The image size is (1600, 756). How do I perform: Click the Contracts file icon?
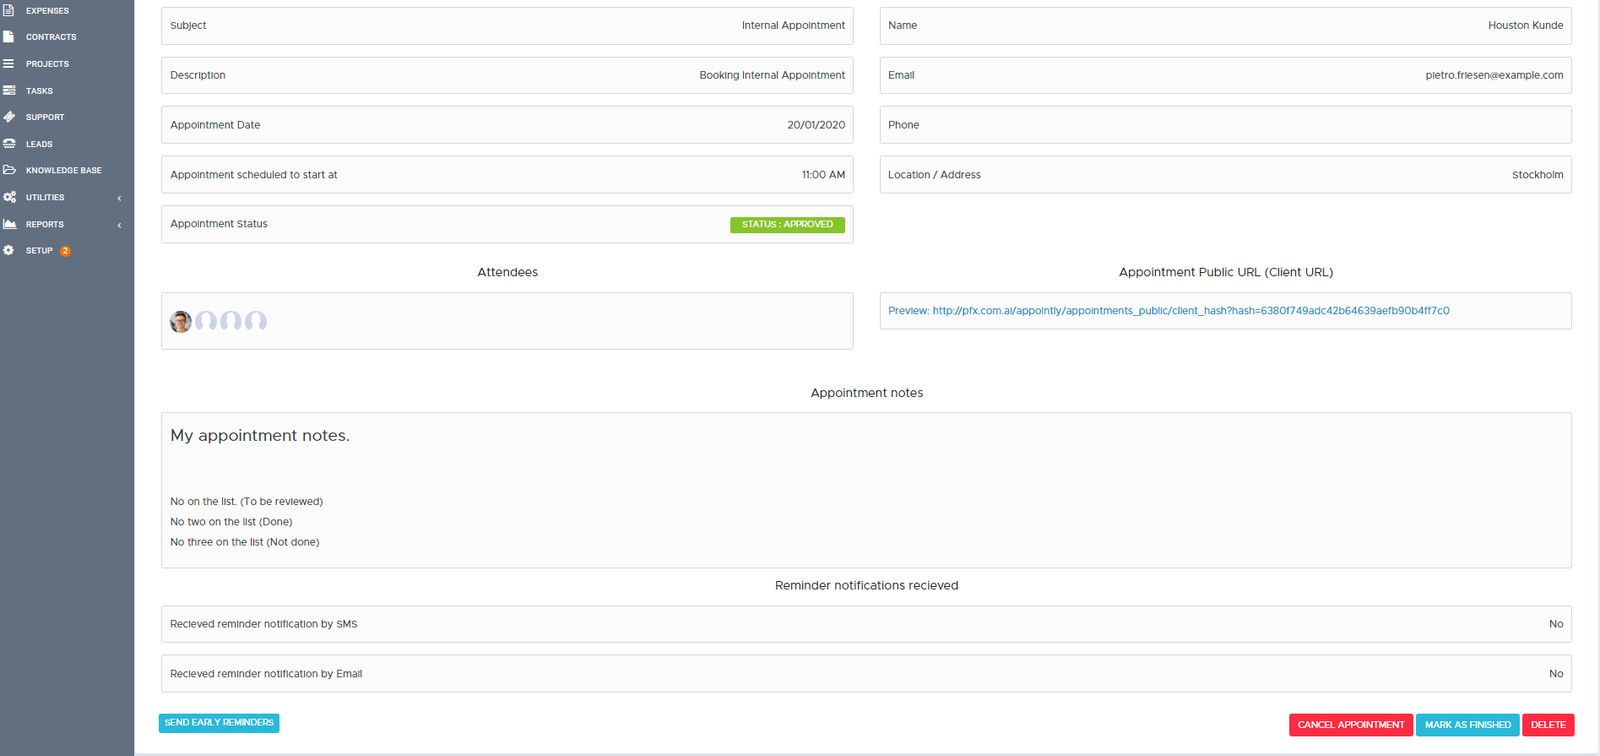pos(9,37)
